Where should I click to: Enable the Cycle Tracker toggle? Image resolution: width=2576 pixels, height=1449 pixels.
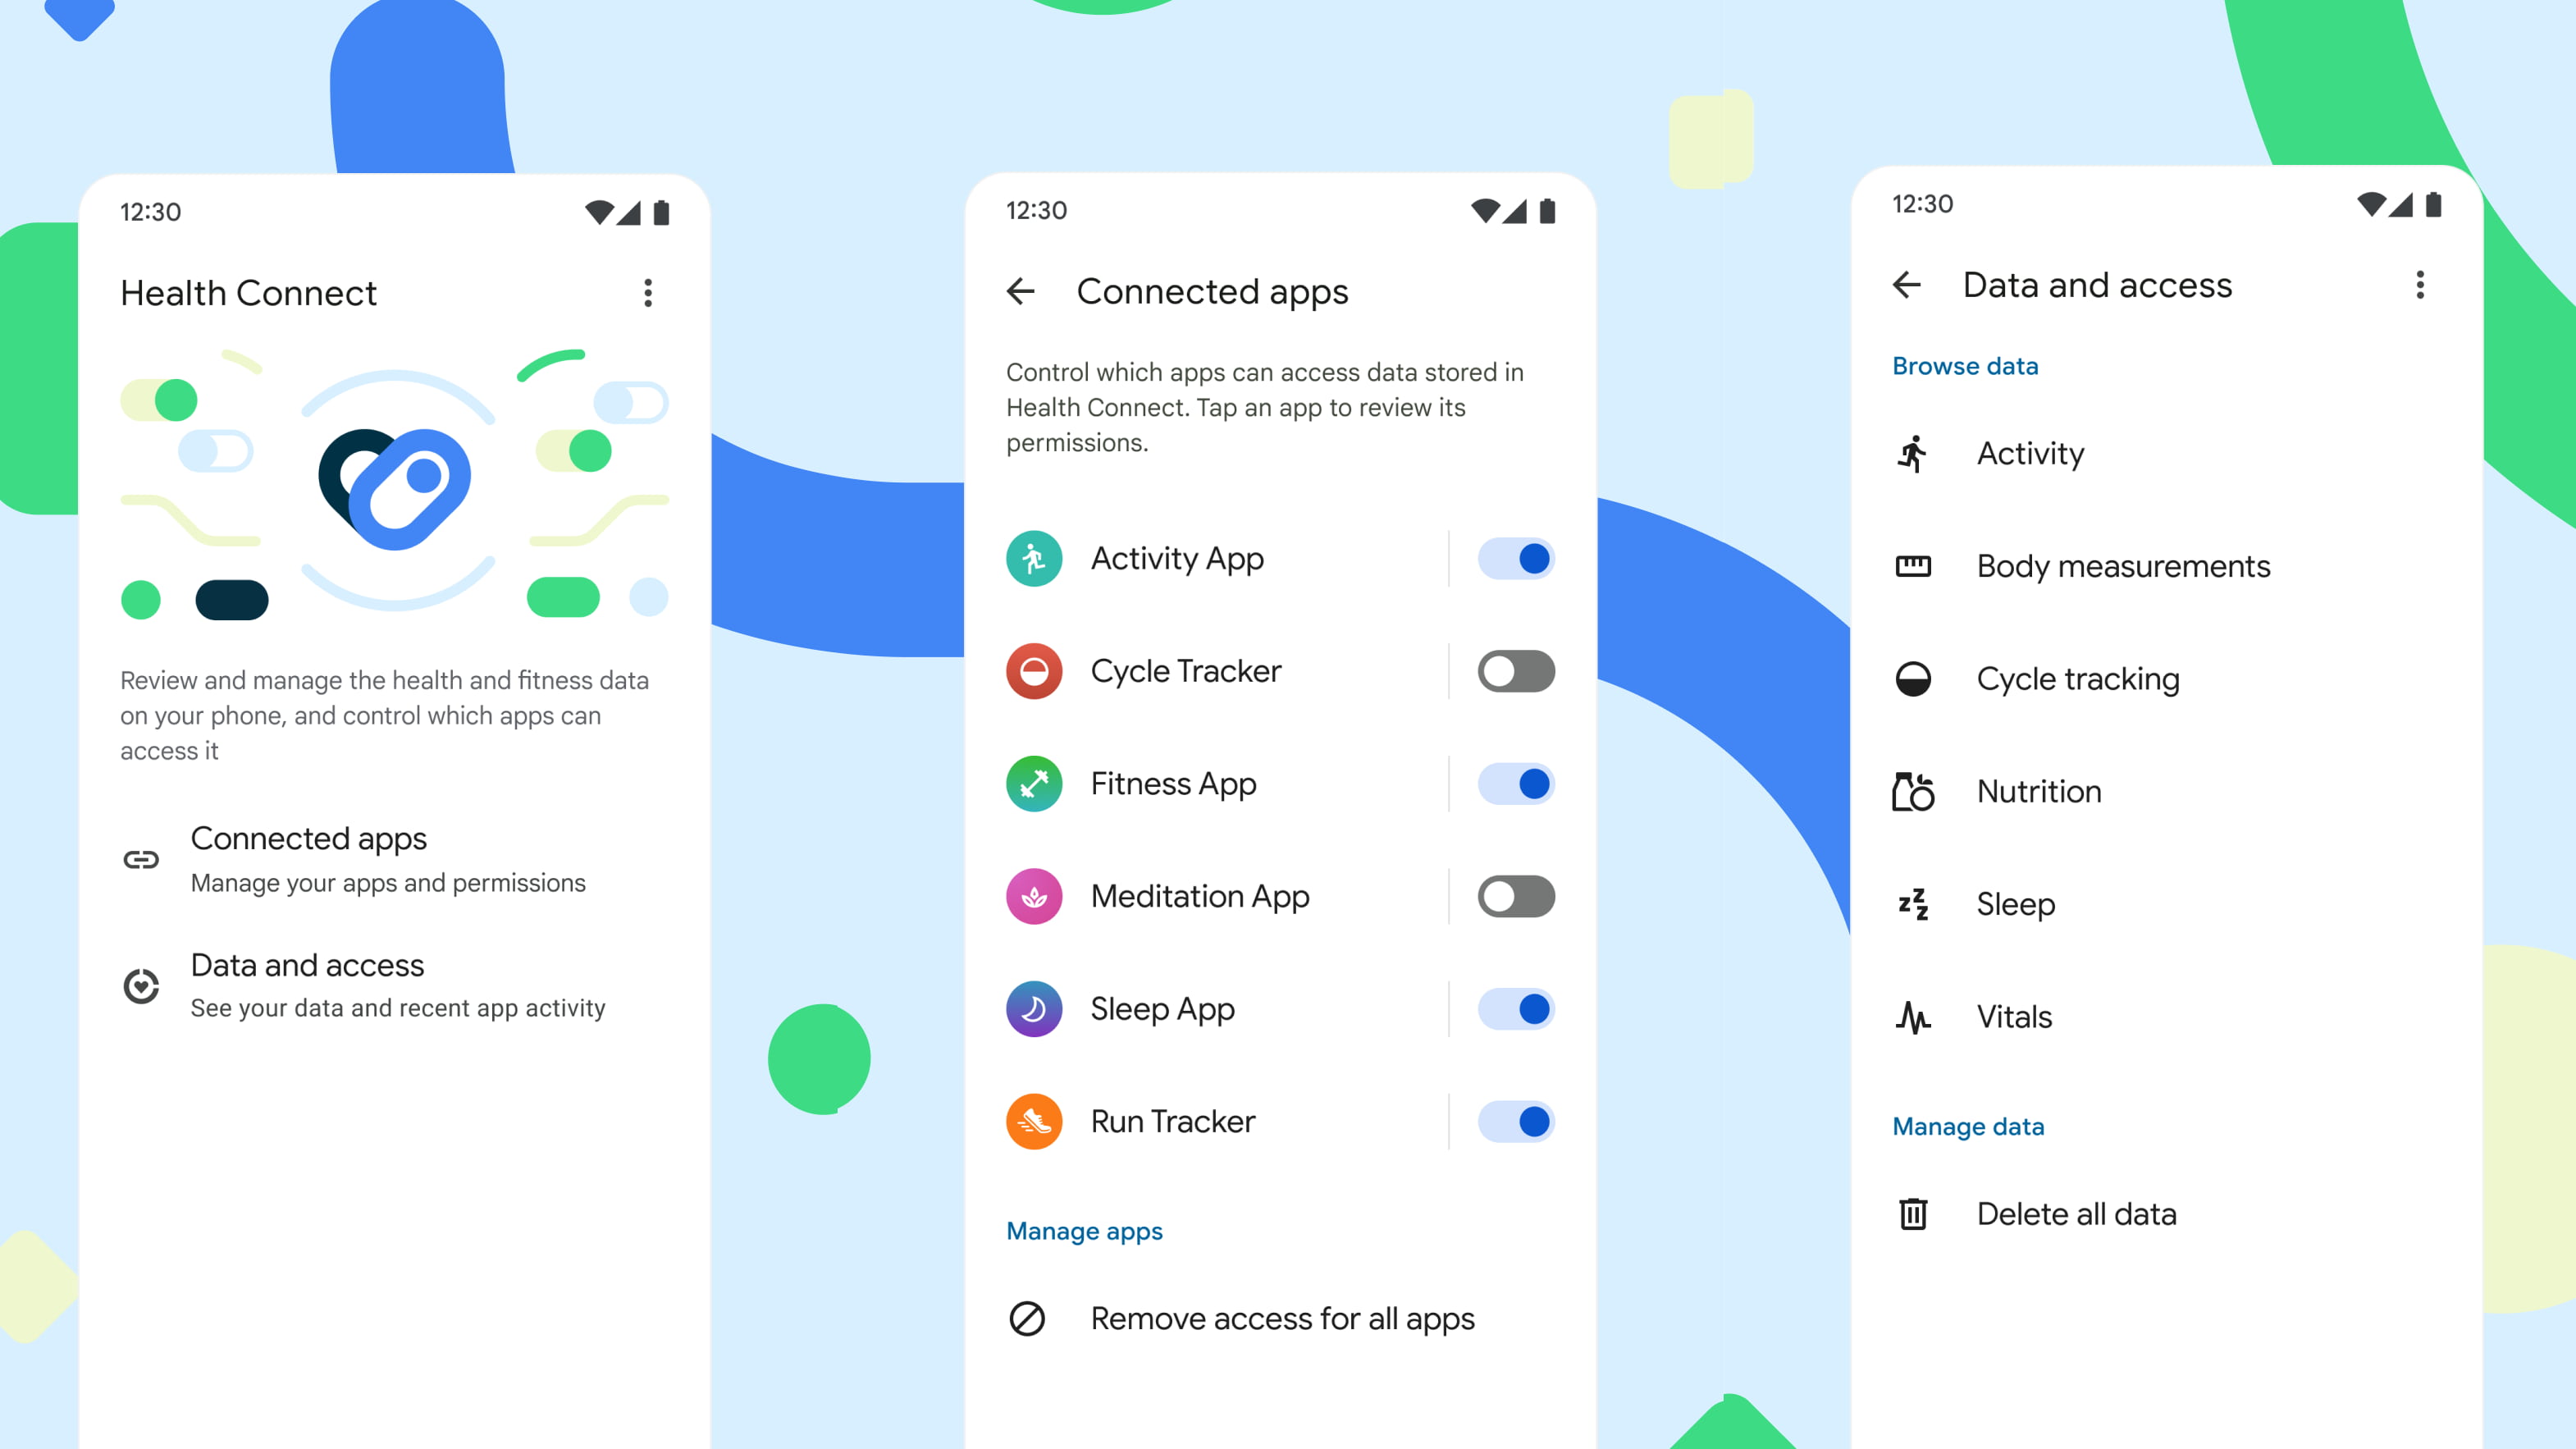tap(1514, 670)
